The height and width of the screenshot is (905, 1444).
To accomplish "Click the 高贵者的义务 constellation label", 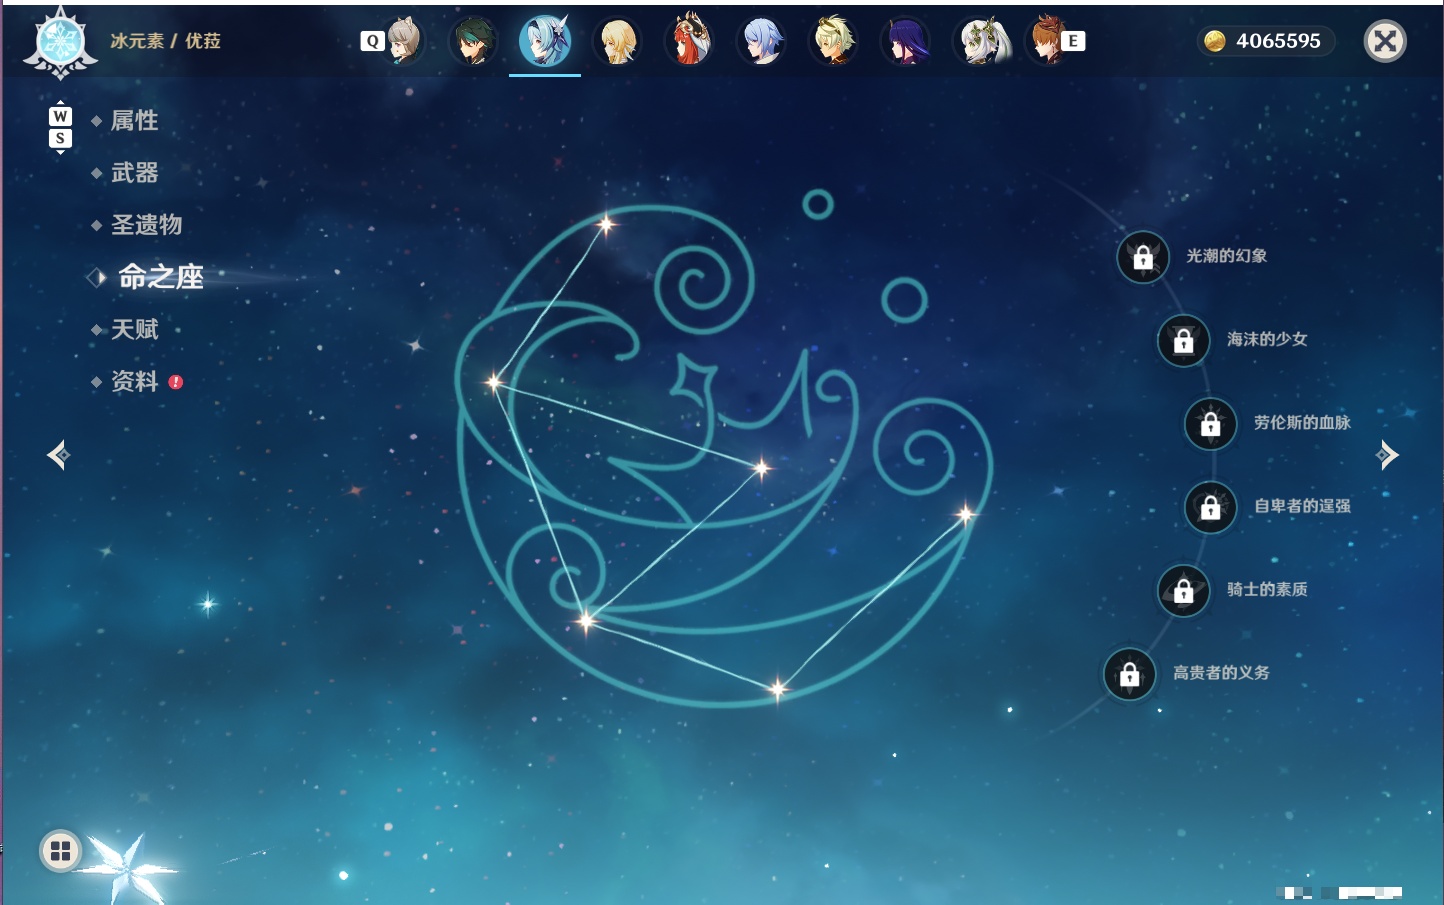I will (1221, 672).
